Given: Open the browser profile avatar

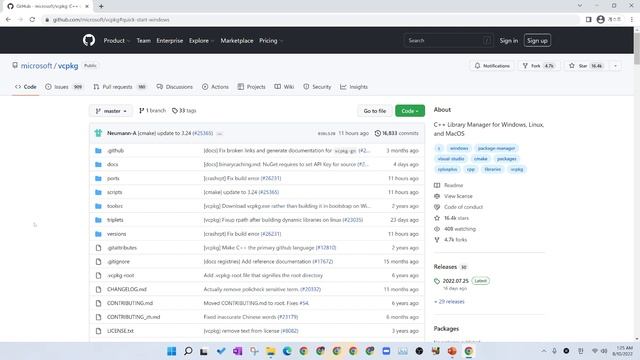Looking at the screenshot, I should point(600,20).
